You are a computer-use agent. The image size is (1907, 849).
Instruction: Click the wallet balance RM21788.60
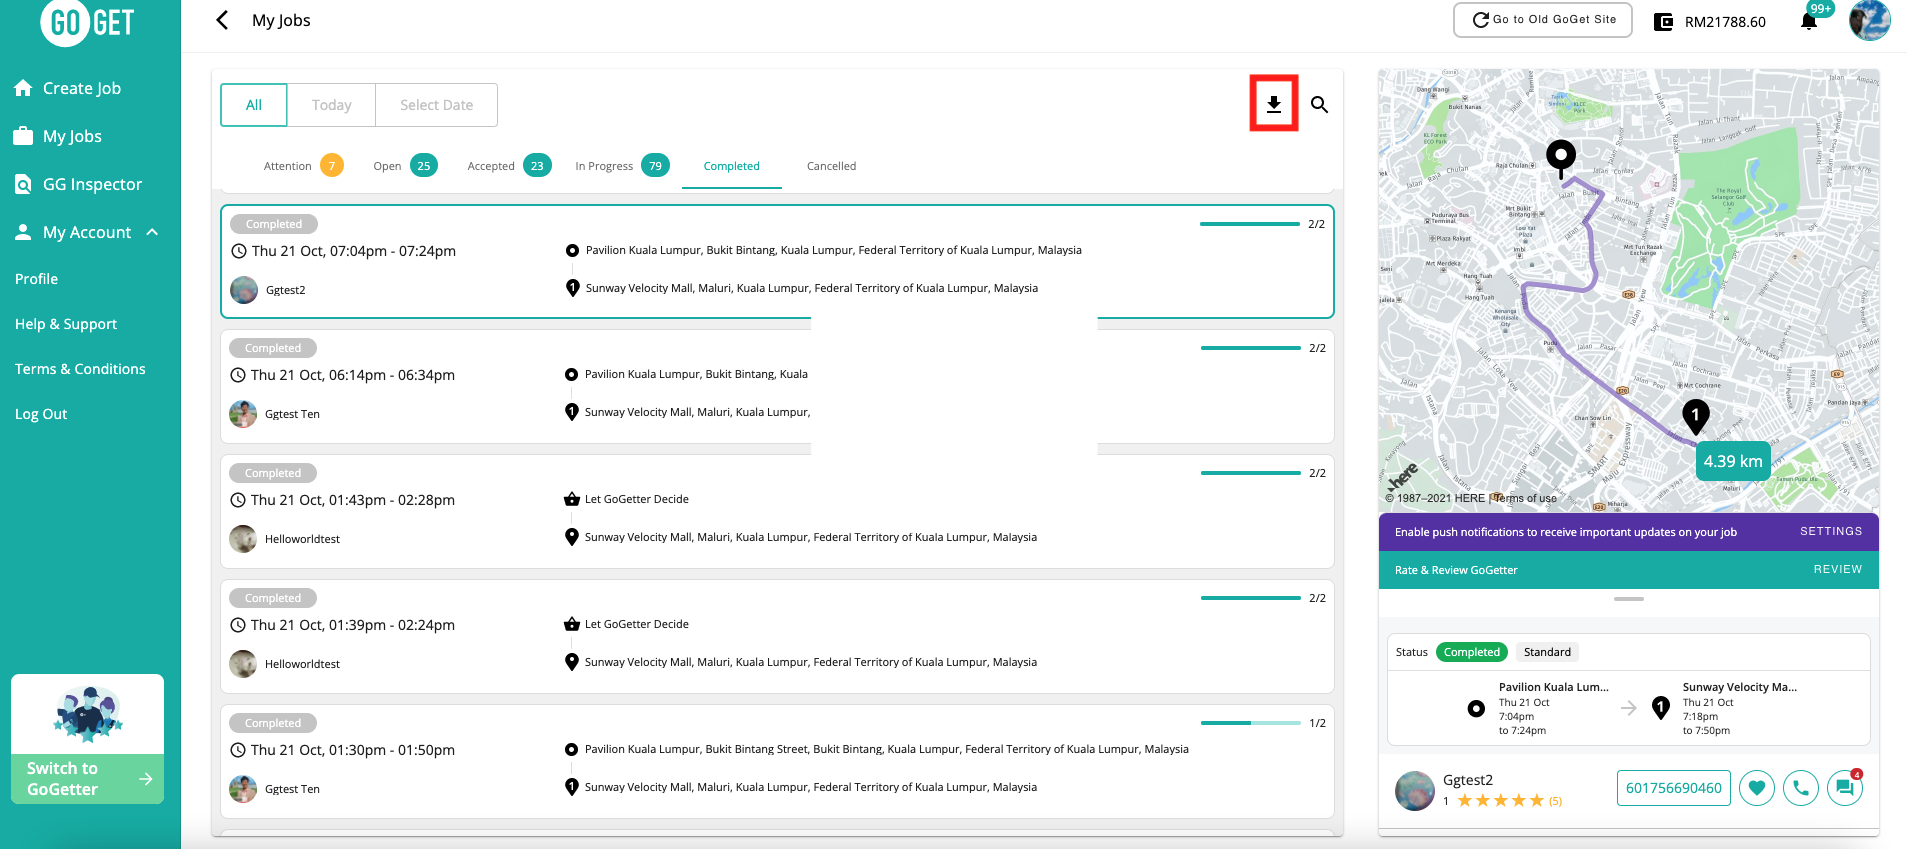click(x=1725, y=22)
